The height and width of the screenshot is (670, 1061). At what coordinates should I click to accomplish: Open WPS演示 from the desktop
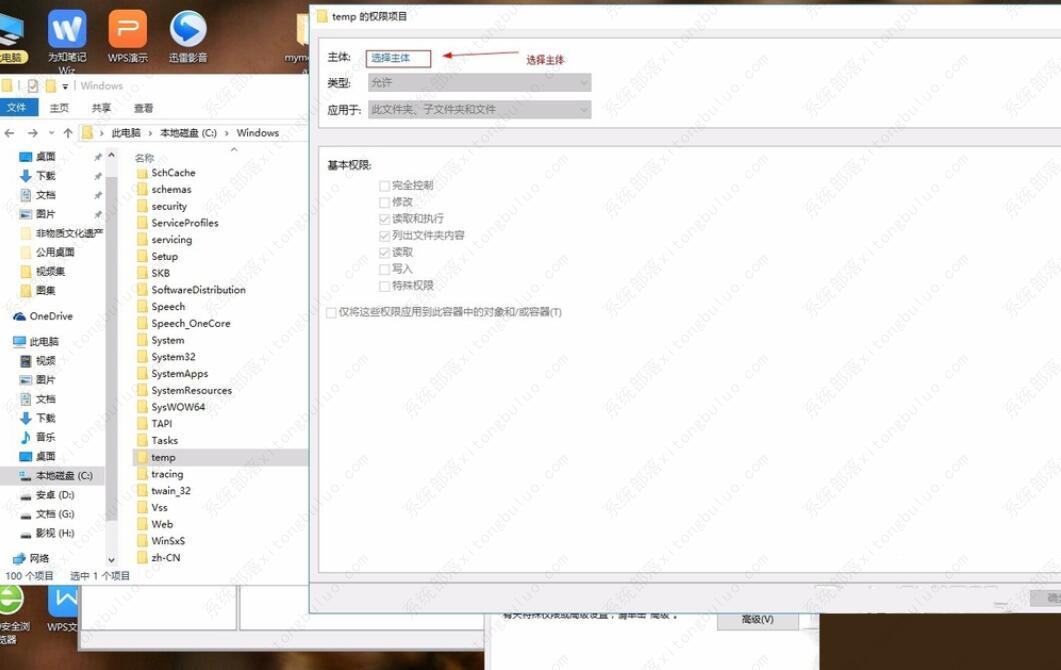126,30
